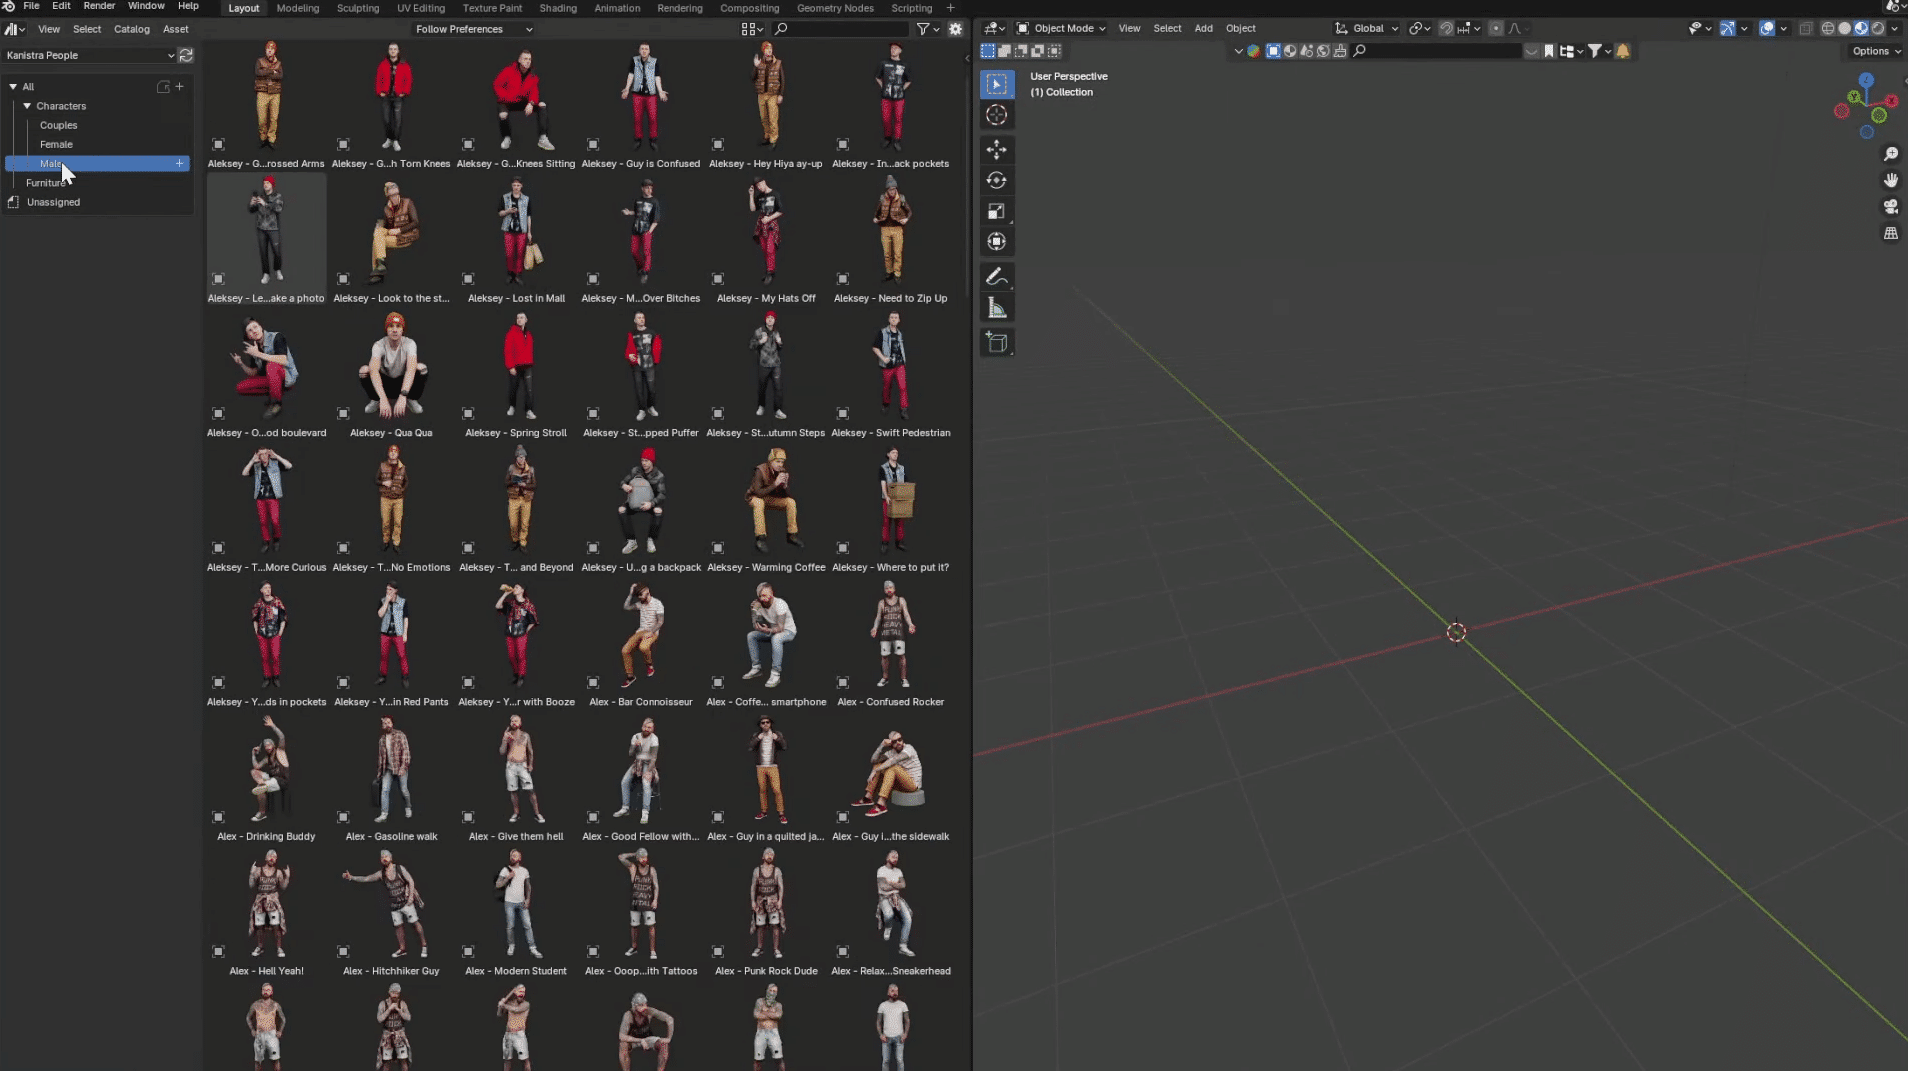Toggle camera view in the viewport
The image size is (1908, 1071).
(1890, 207)
